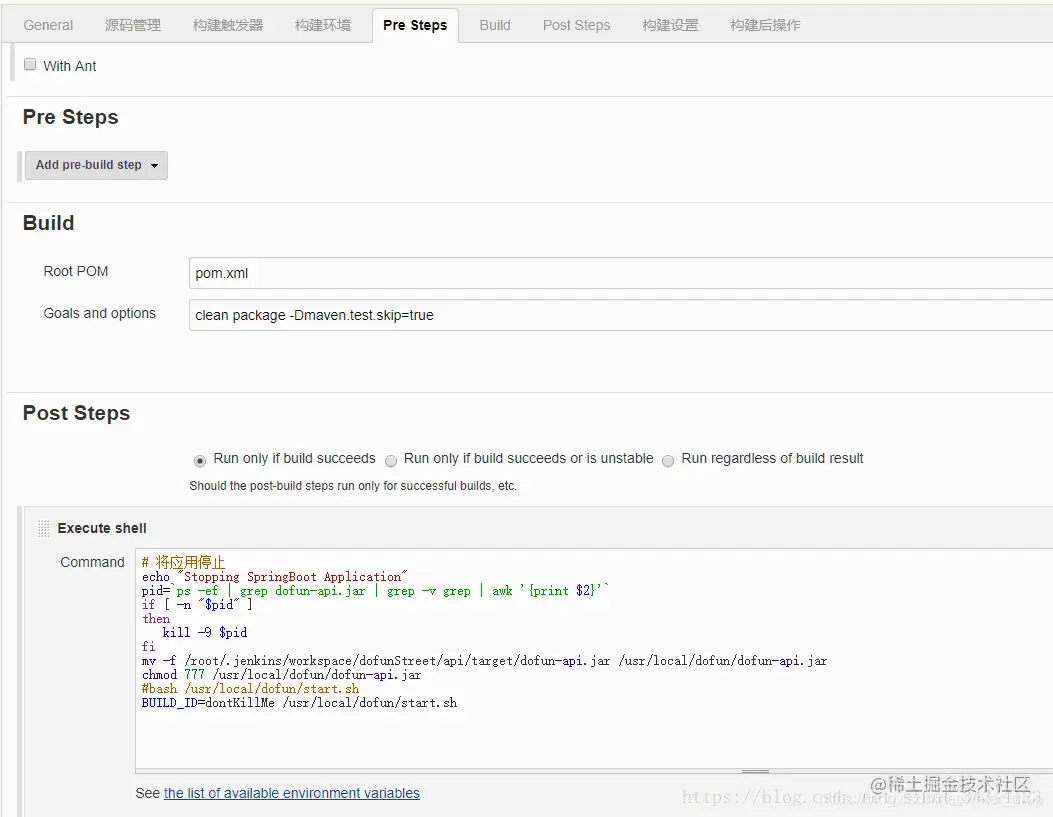The width and height of the screenshot is (1053, 817).
Task: Open the list of available environment variables link
Action: [291, 793]
